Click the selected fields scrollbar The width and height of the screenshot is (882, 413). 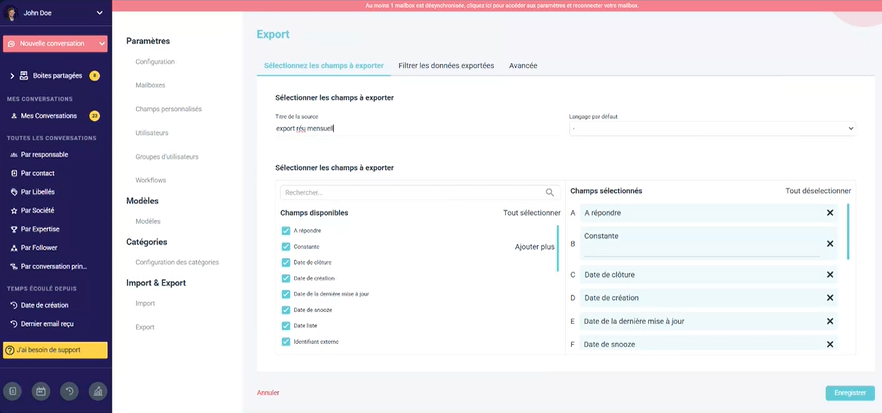[x=848, y=231]
